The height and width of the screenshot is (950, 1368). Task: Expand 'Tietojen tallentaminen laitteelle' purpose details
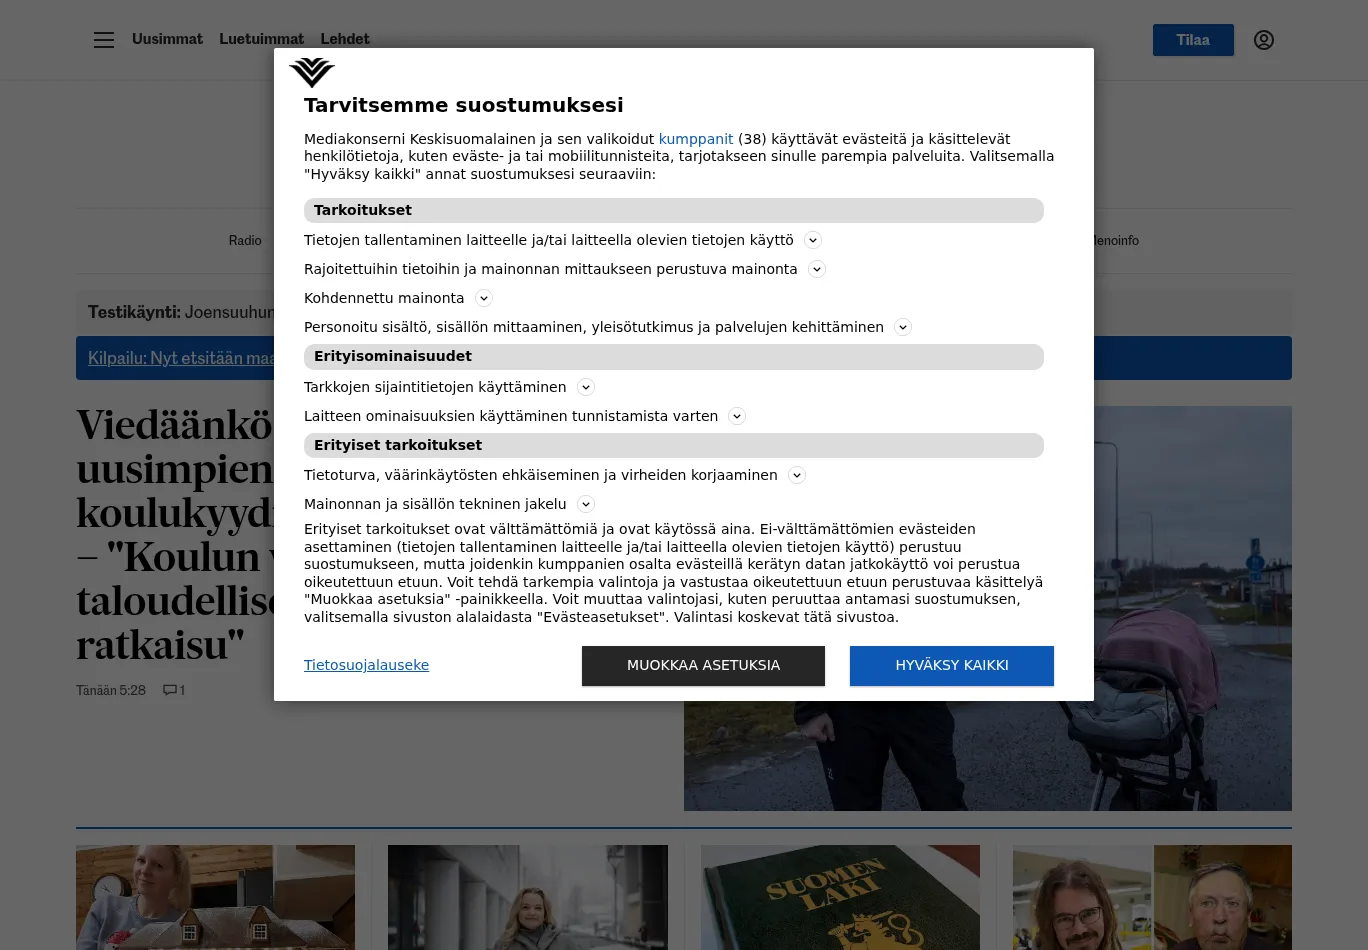coord(813,240)
